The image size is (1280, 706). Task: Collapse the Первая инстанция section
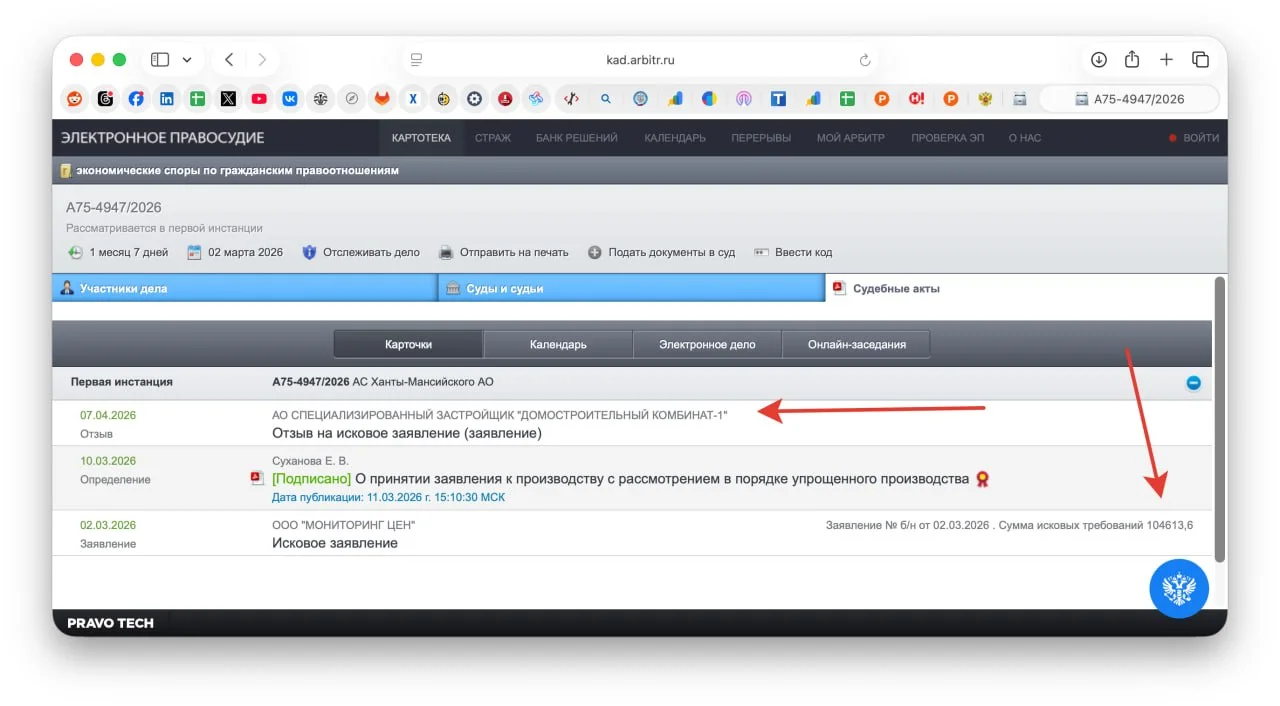tap(1193, 383)
